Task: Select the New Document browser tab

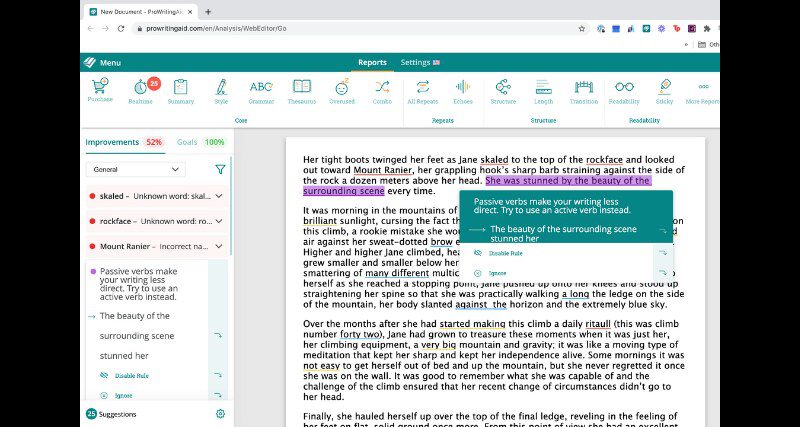Action: [139, 12]
